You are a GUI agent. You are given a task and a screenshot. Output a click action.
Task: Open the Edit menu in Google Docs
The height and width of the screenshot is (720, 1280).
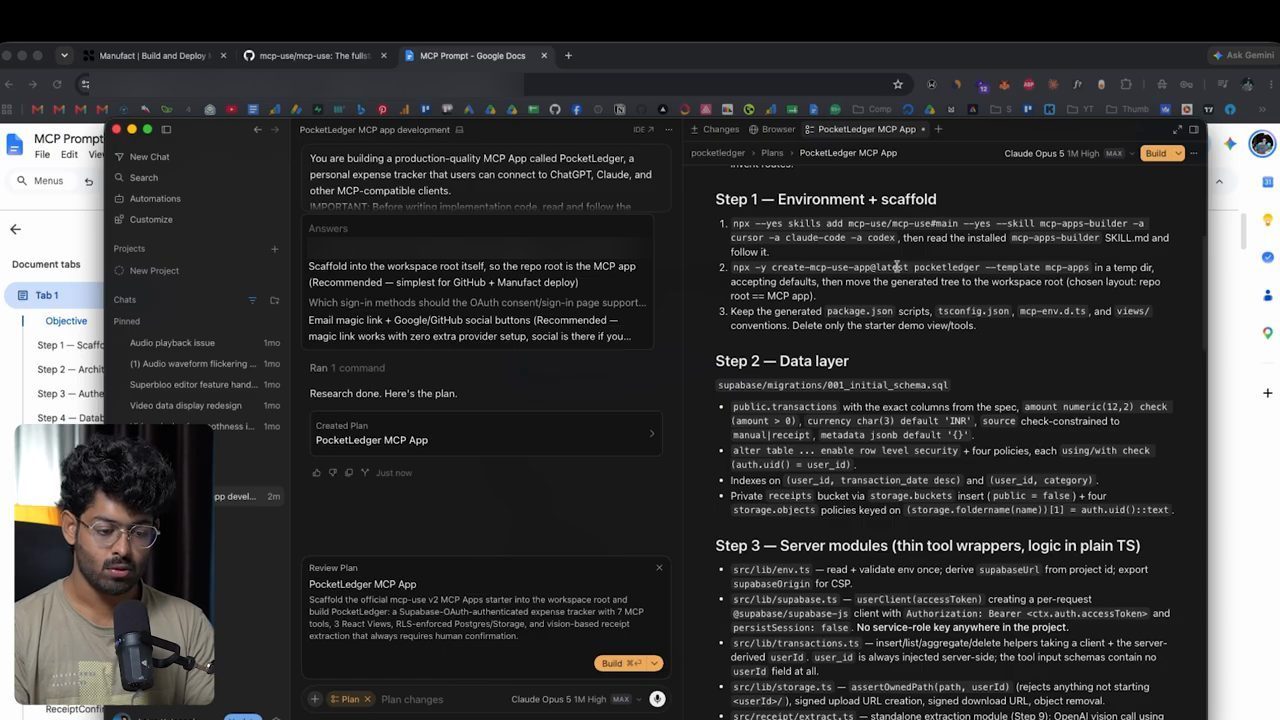[x=69, y=155]
